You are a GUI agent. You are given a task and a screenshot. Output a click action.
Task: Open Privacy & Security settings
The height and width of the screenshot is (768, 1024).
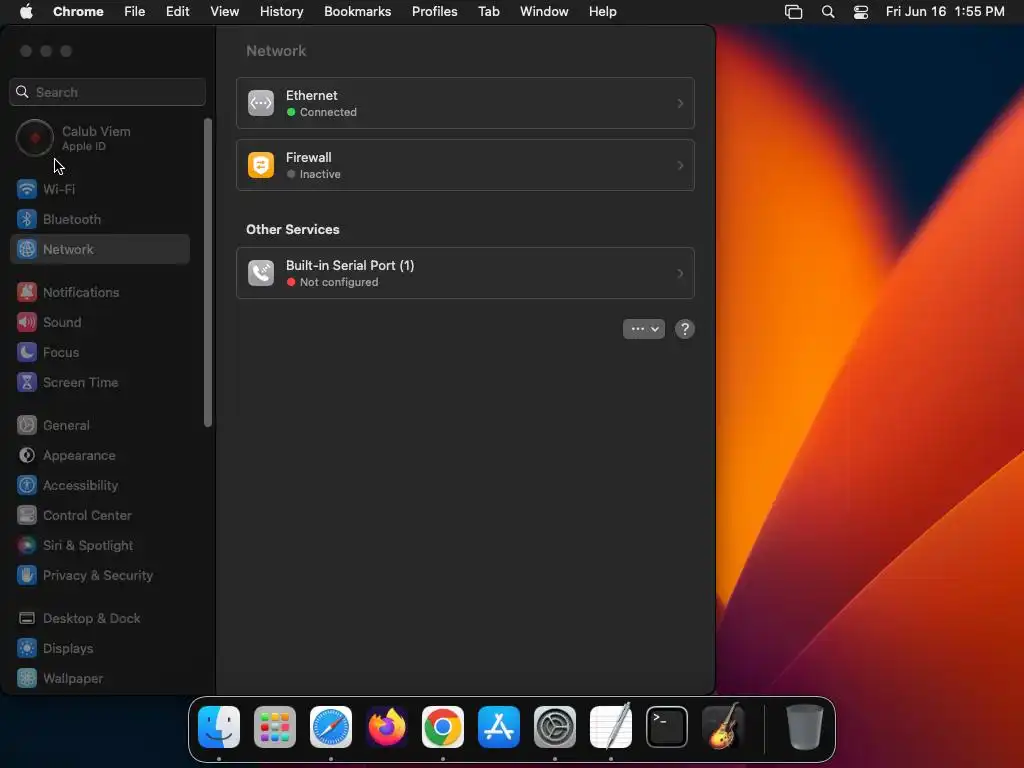click(100, 576)
